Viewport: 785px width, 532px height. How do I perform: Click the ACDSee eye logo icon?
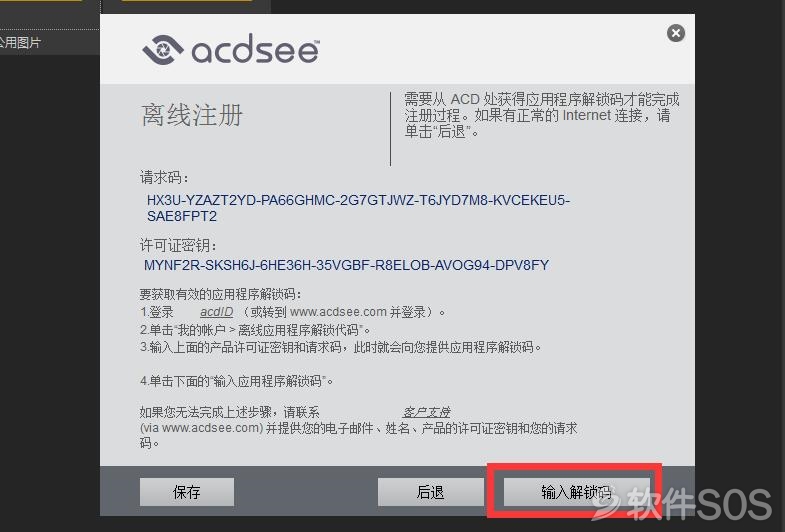coord(162,50)
